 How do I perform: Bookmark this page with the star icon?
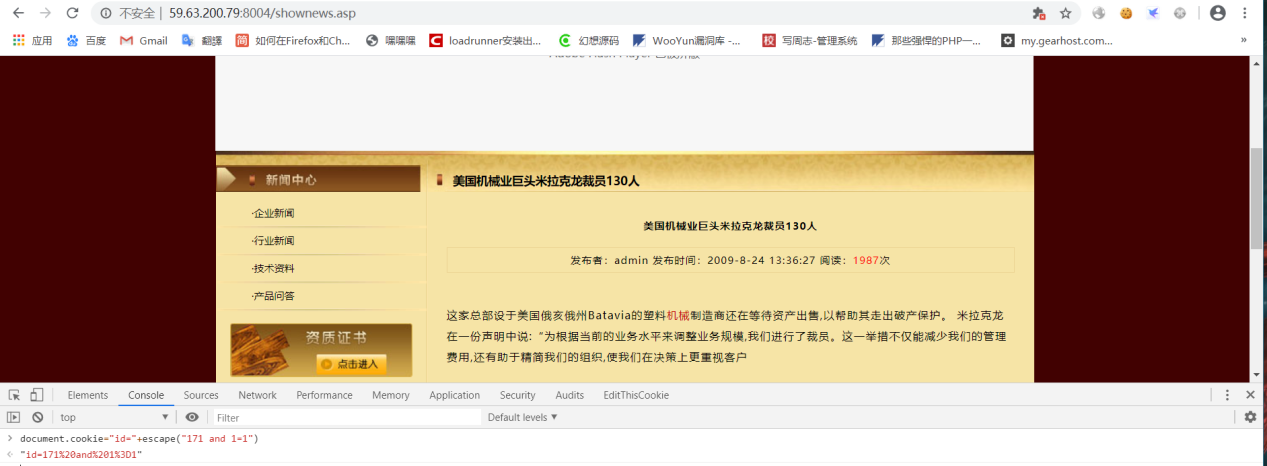pos(1066,13)
